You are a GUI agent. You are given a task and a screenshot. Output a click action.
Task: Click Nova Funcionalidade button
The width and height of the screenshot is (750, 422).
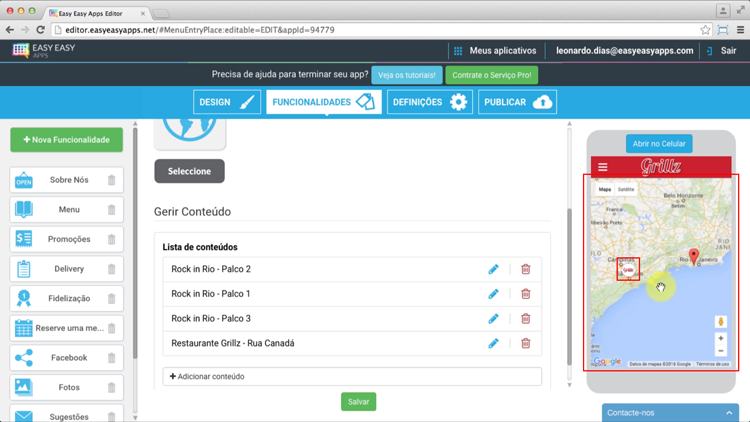67,140
